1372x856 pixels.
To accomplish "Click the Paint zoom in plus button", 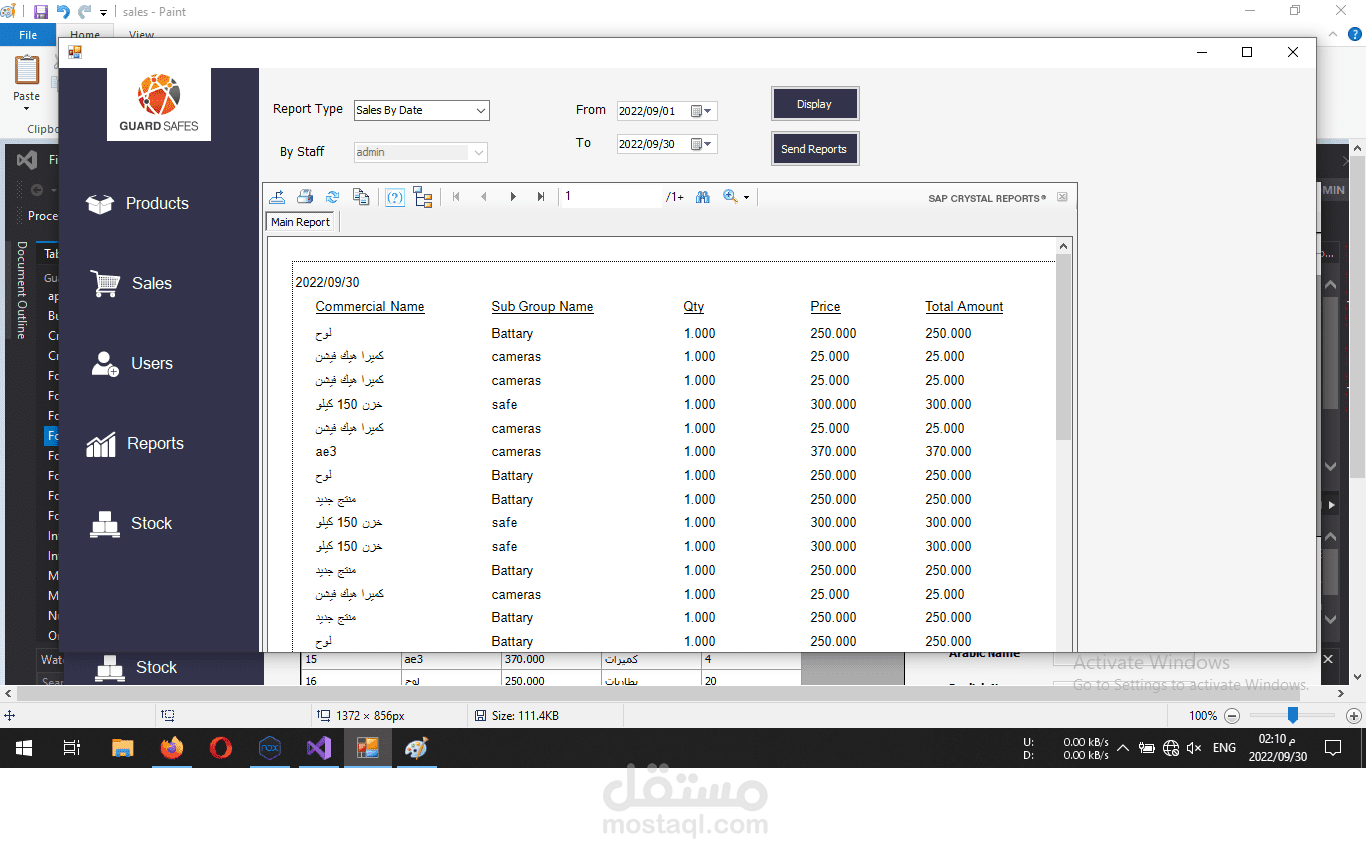I will pyautogui.click(x=1354, y=716).
